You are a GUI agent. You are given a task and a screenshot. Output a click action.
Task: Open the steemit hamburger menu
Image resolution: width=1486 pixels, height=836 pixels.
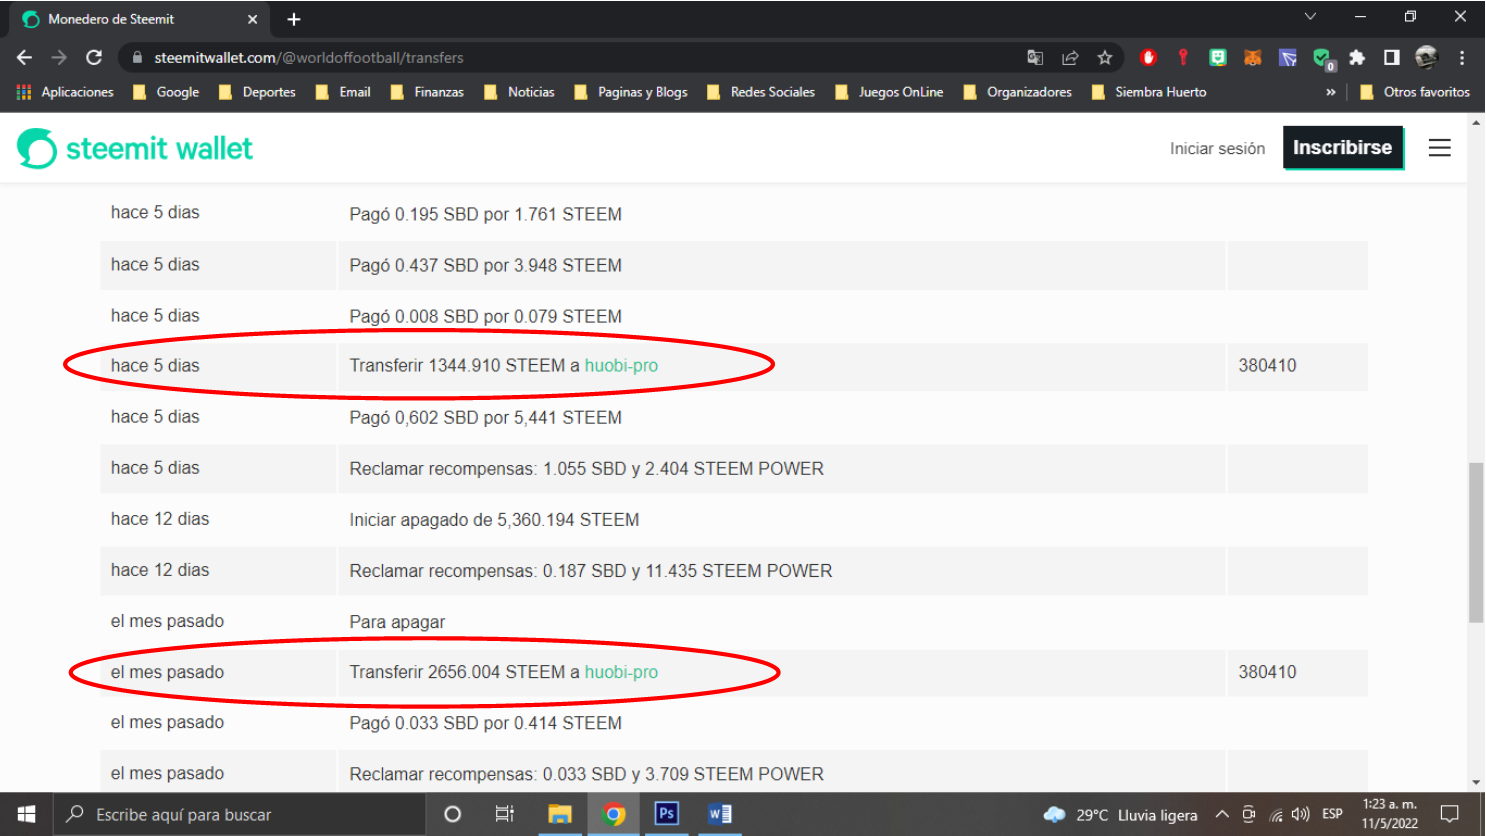[x=1439, y=148]
